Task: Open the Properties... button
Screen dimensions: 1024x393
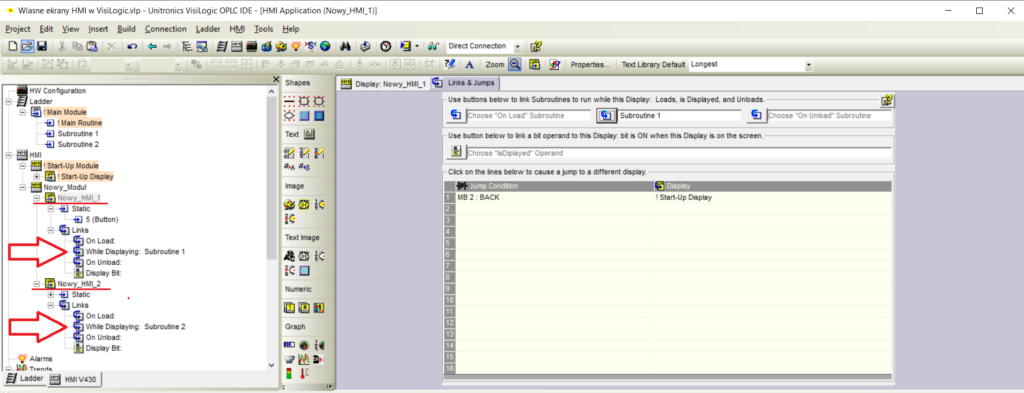Action: [590, 65]
